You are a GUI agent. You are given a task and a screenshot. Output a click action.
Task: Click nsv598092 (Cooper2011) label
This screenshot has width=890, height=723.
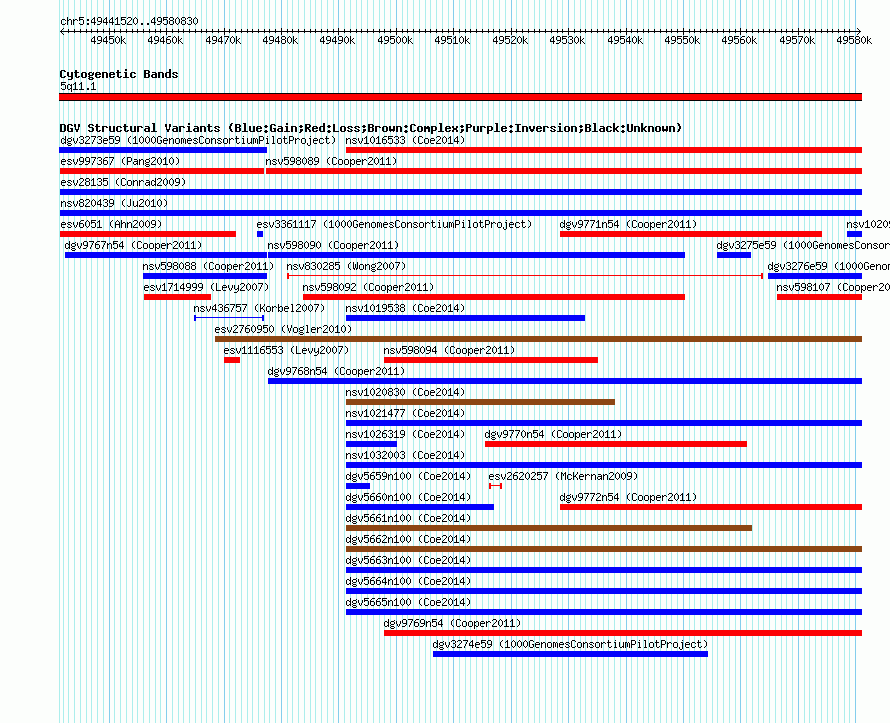pos(368,287)
